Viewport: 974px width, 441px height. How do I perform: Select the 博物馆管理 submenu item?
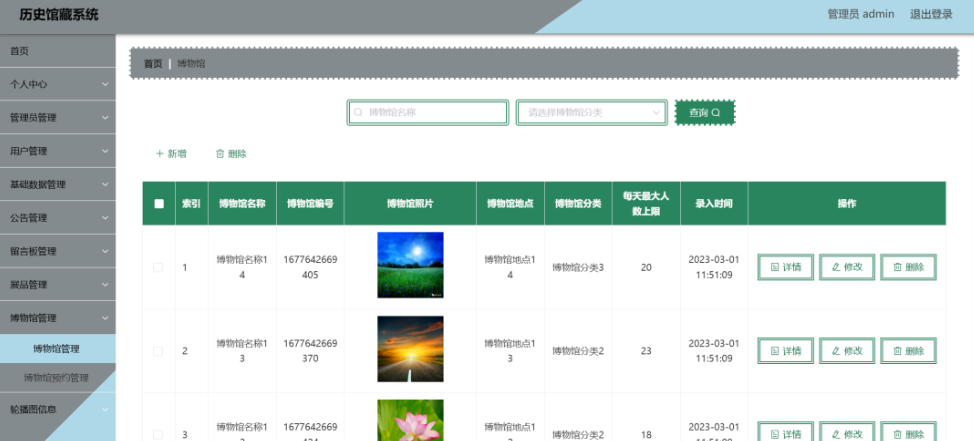(x=58, y=349)
